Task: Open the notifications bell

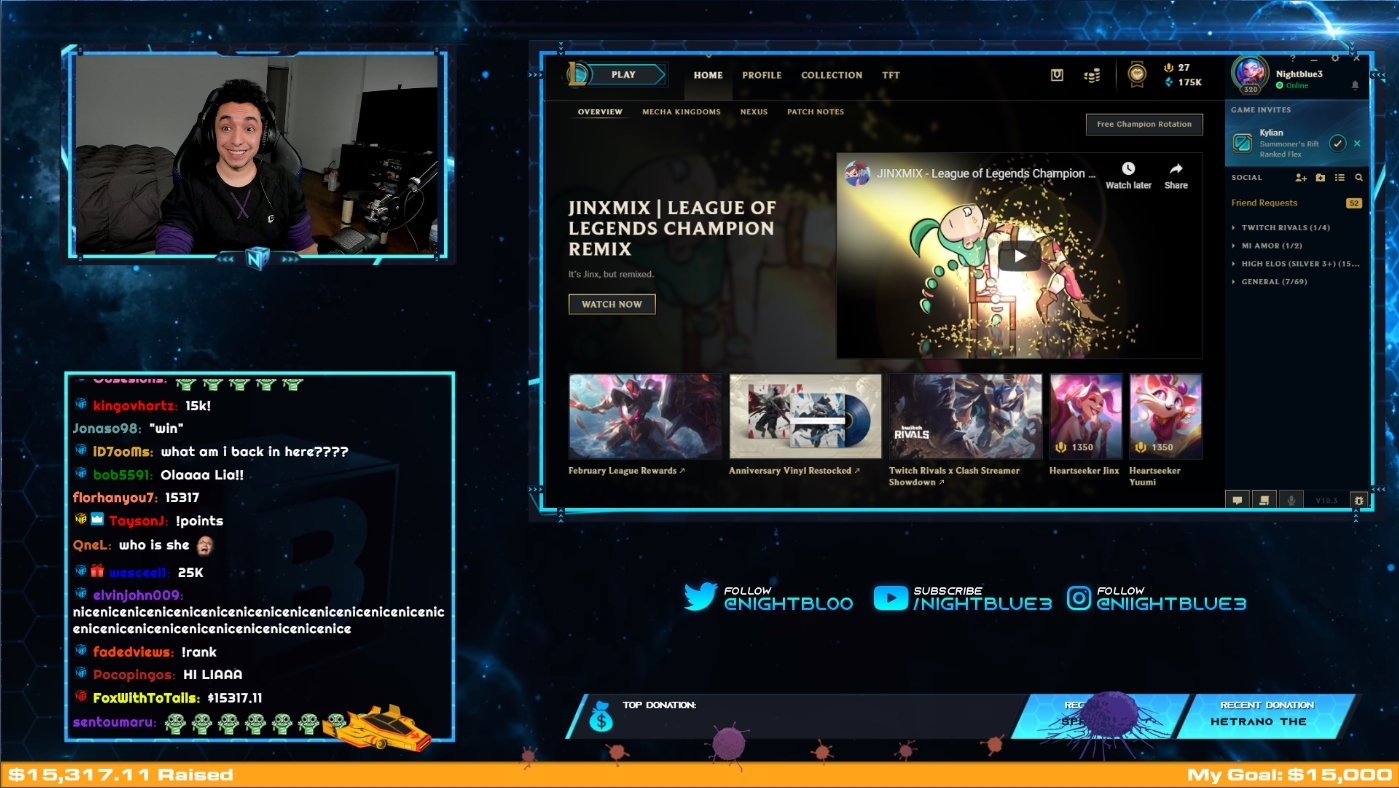Action: click(1355, 86)
